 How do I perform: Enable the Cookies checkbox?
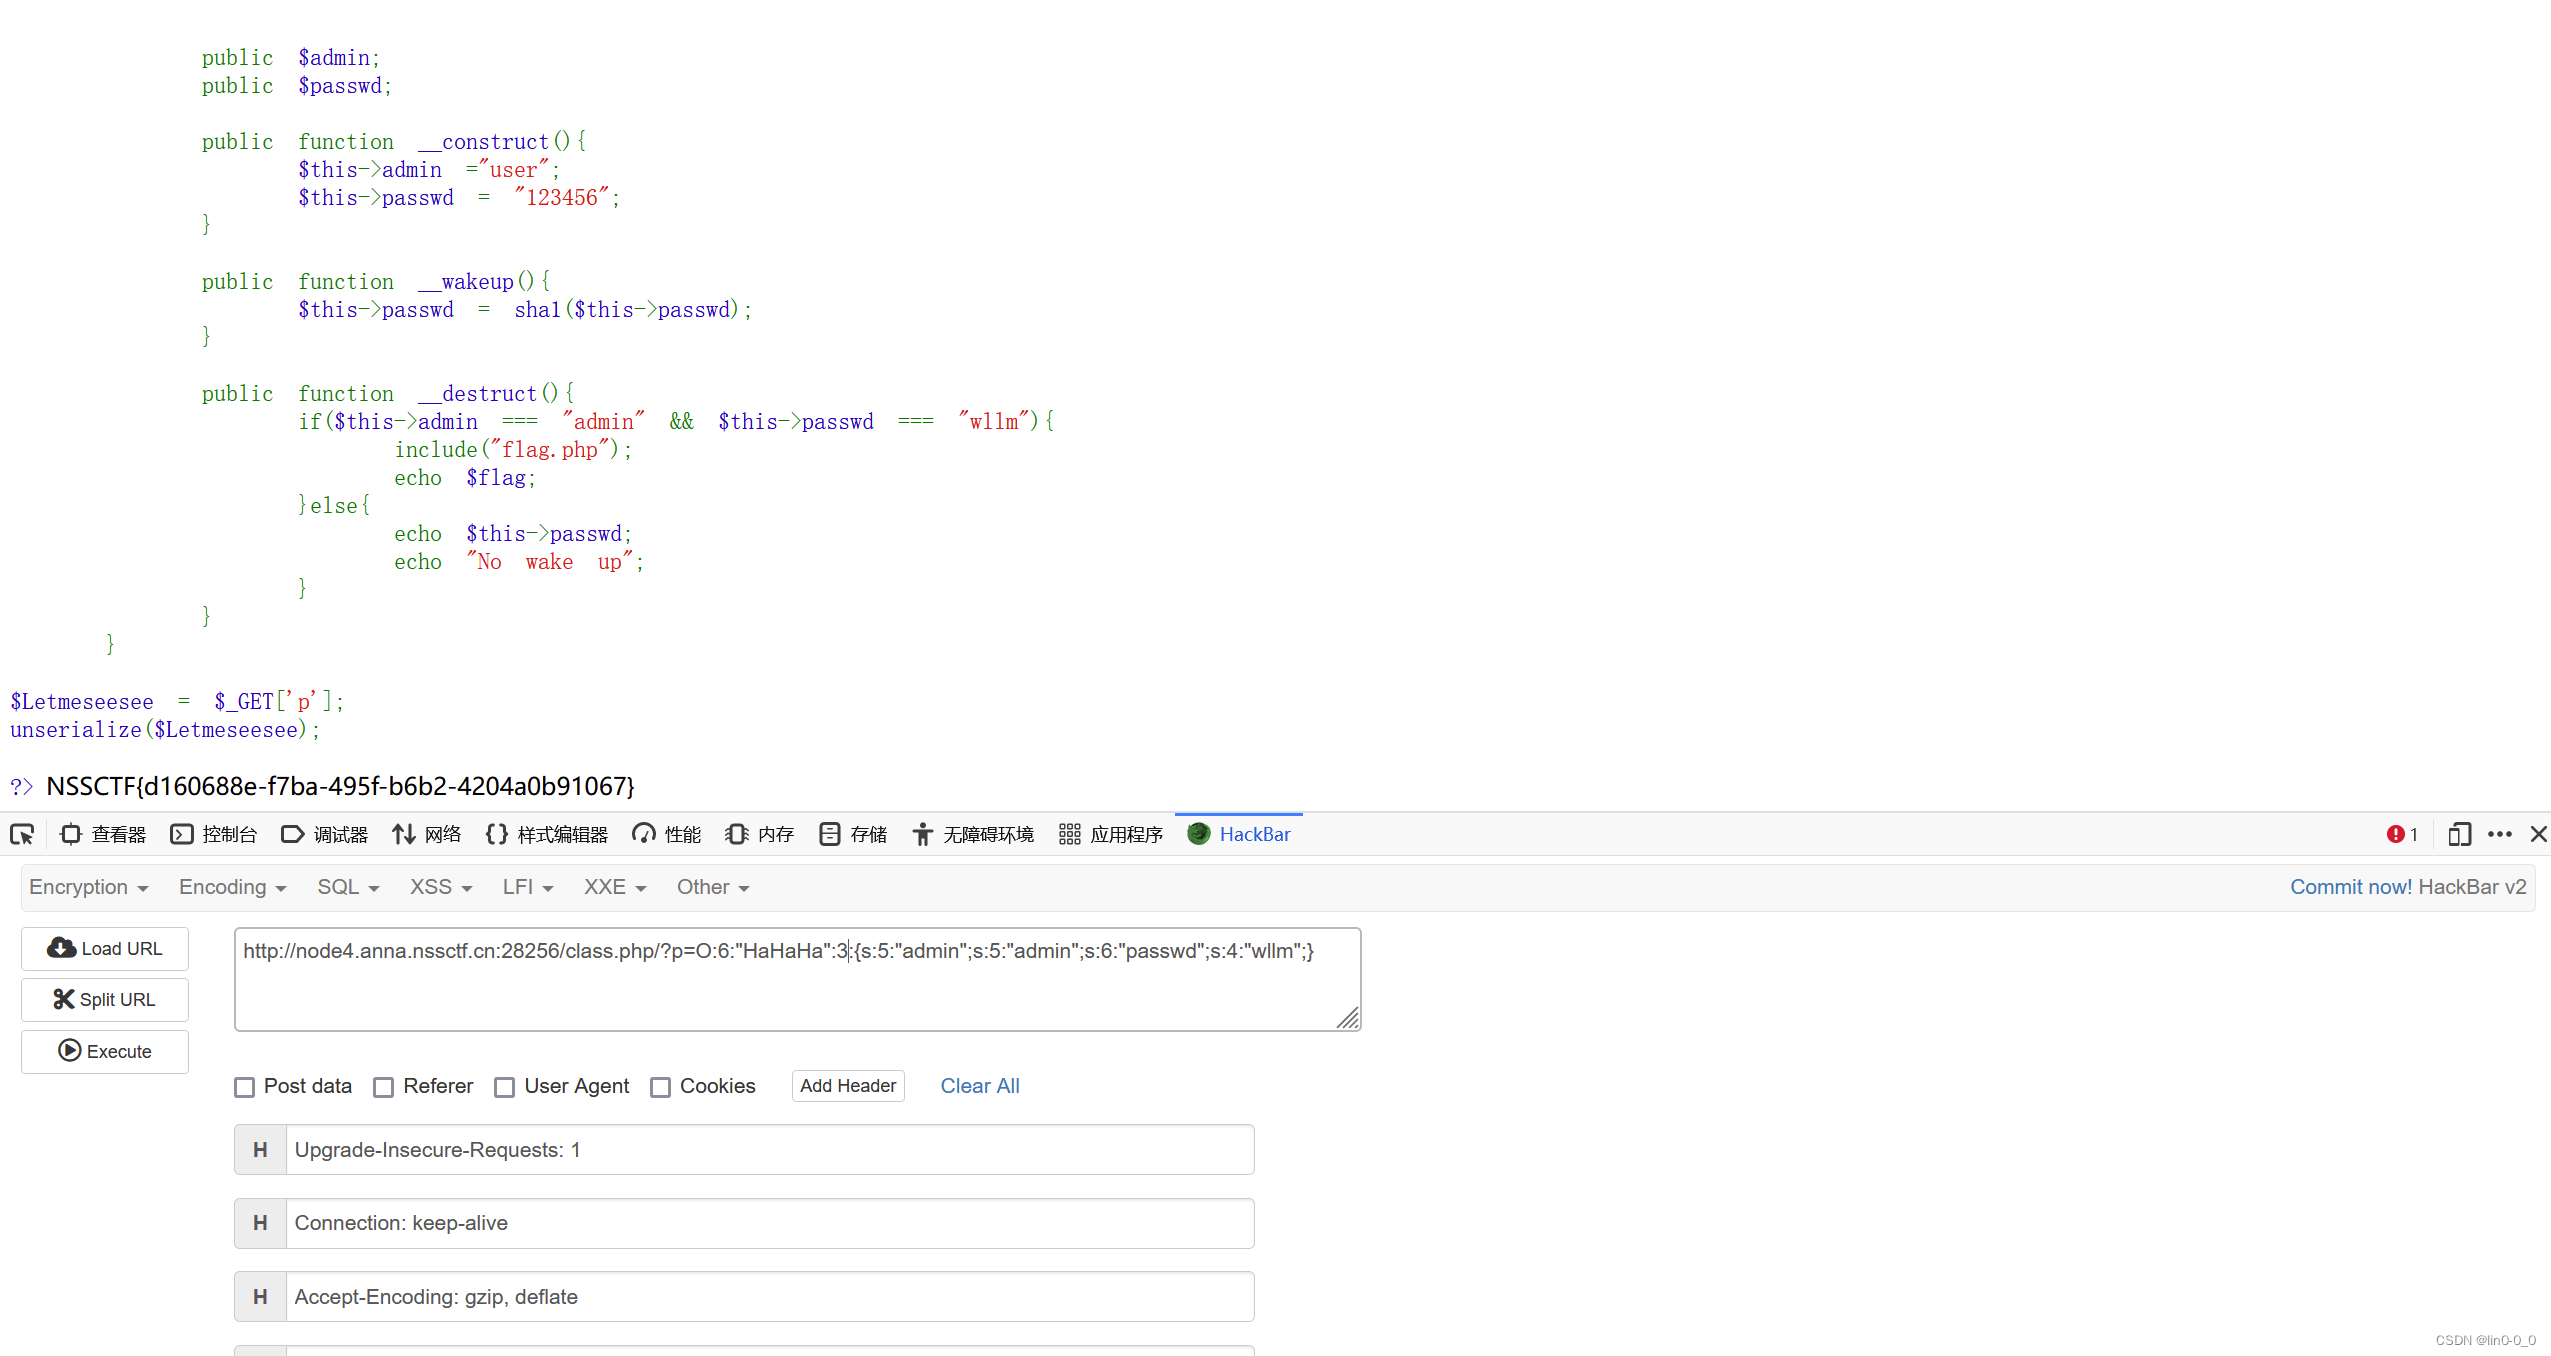(x=661, y=1087)
